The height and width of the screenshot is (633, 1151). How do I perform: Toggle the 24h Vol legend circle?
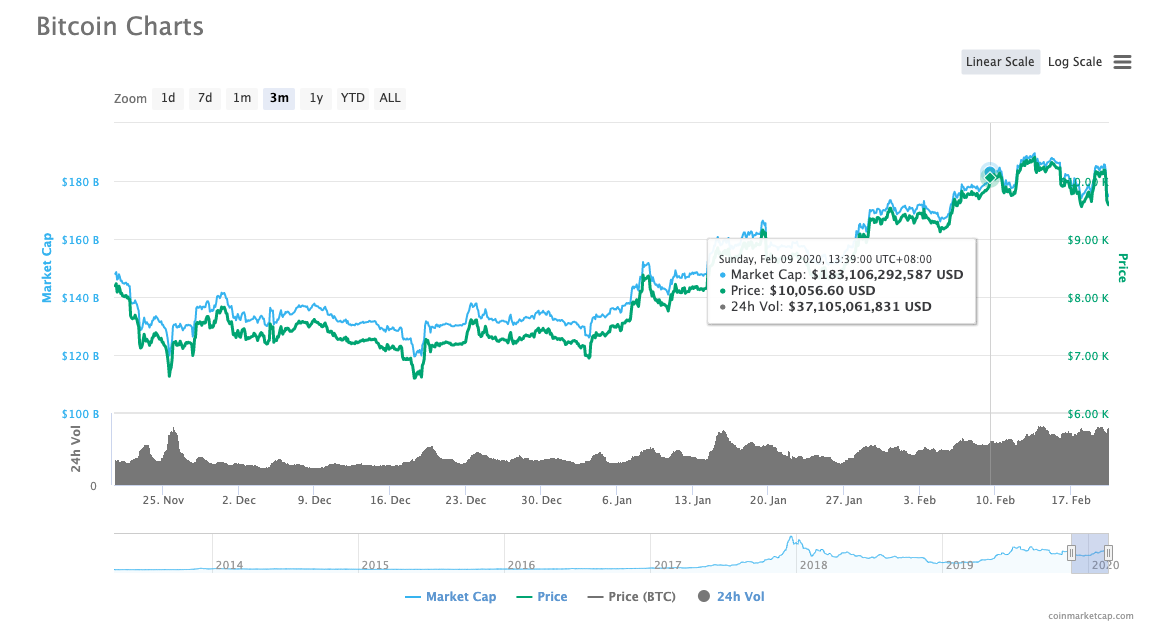click(703, 596)
